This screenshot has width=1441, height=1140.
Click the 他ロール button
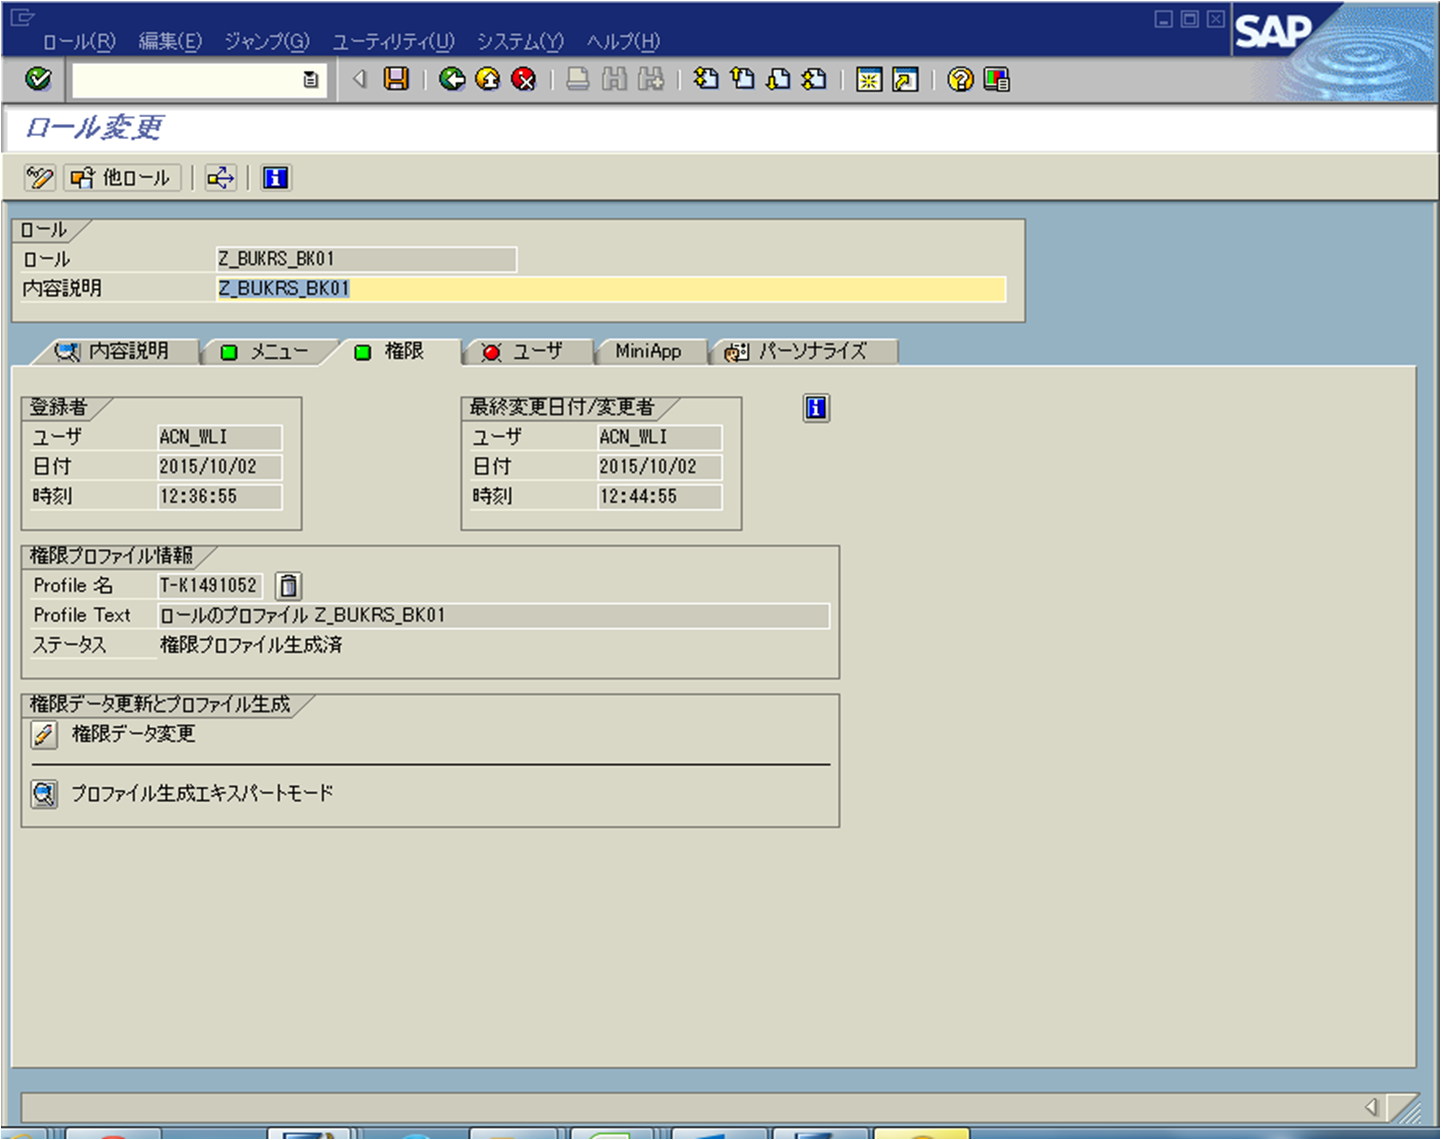tap(120, 177)
